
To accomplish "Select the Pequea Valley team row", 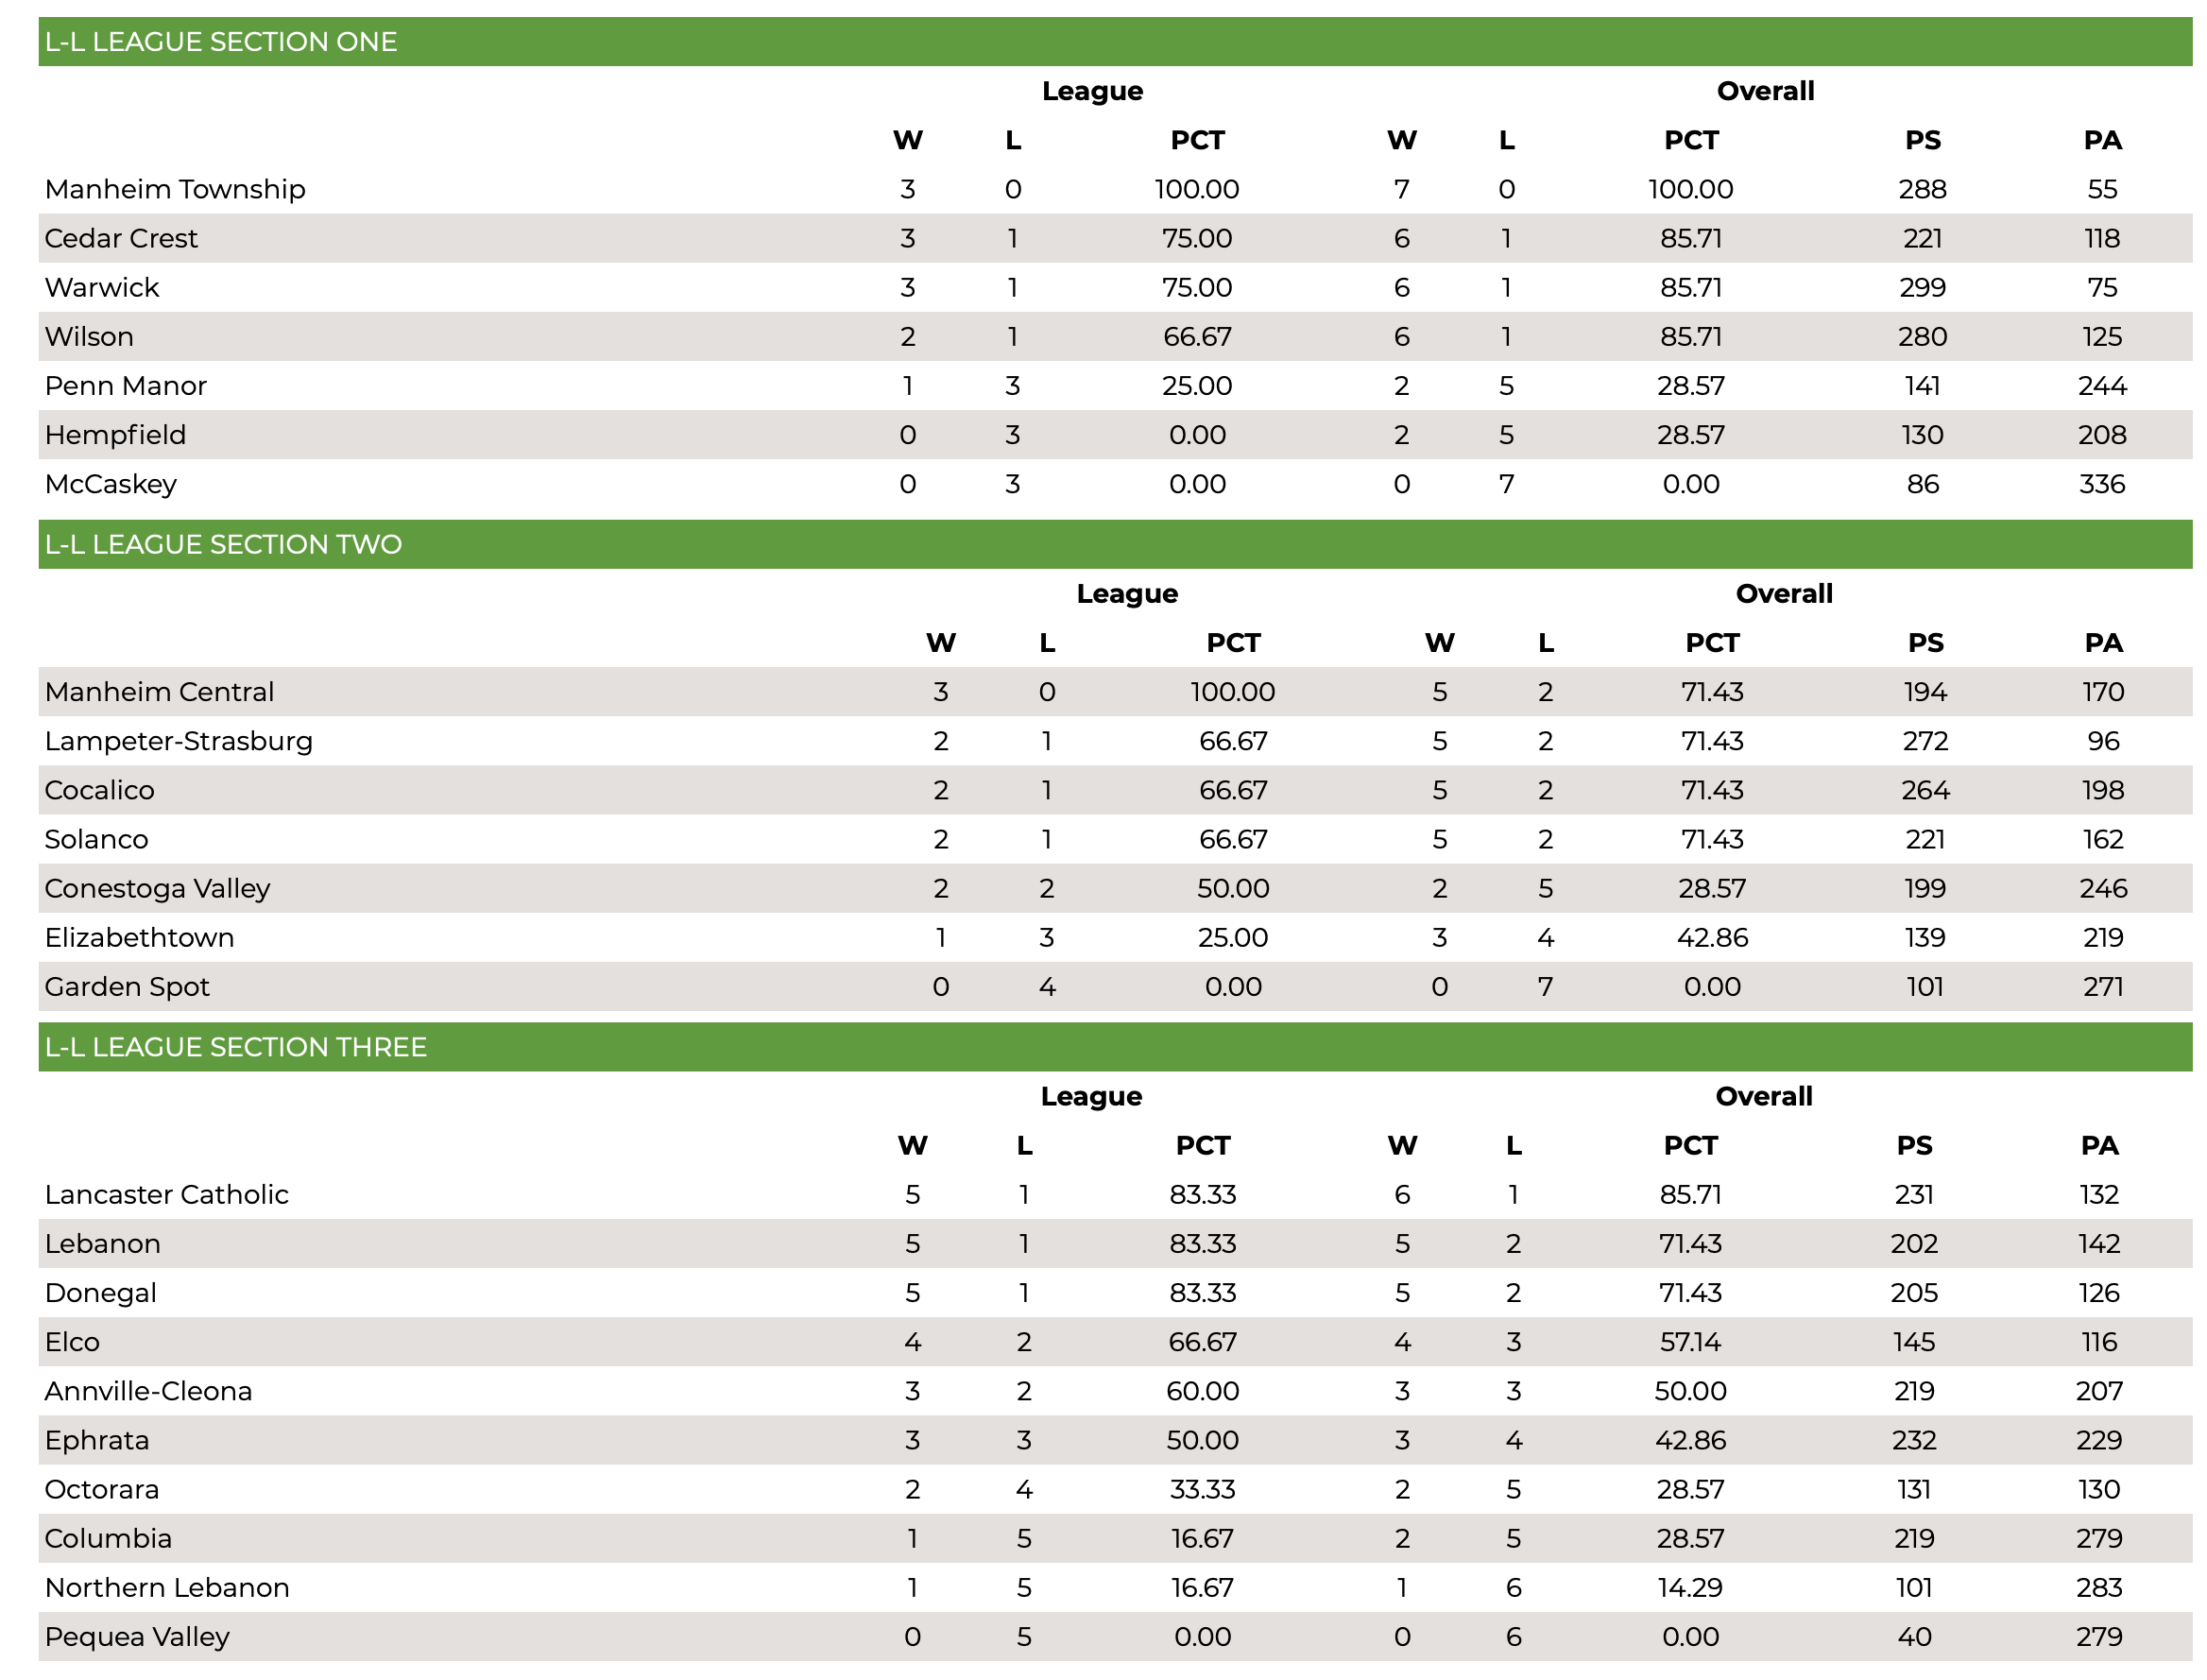I will click(1115, 1636).
